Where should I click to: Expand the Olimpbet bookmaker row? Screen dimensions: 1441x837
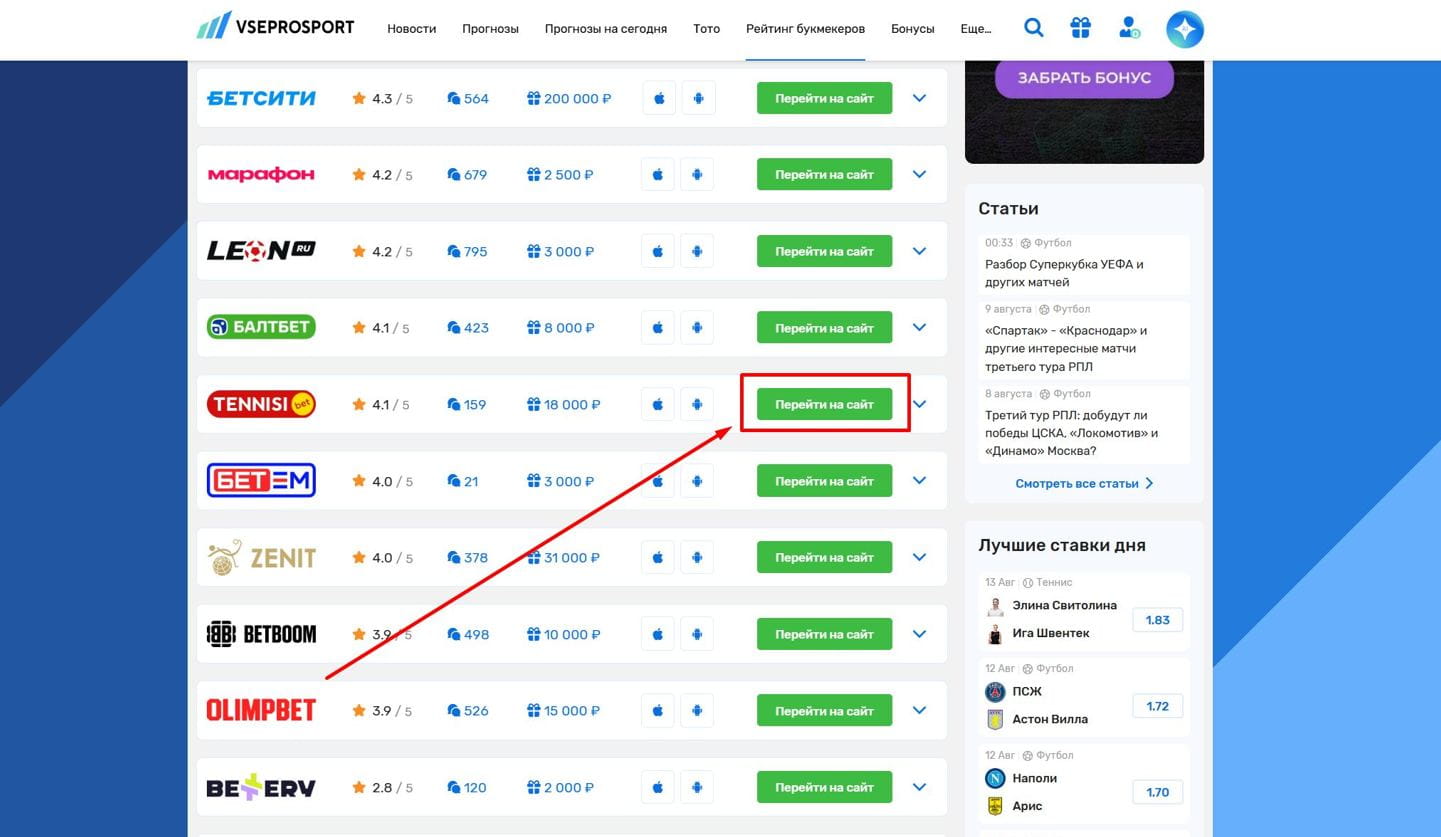pyautogui.click(x=920, y=711)
